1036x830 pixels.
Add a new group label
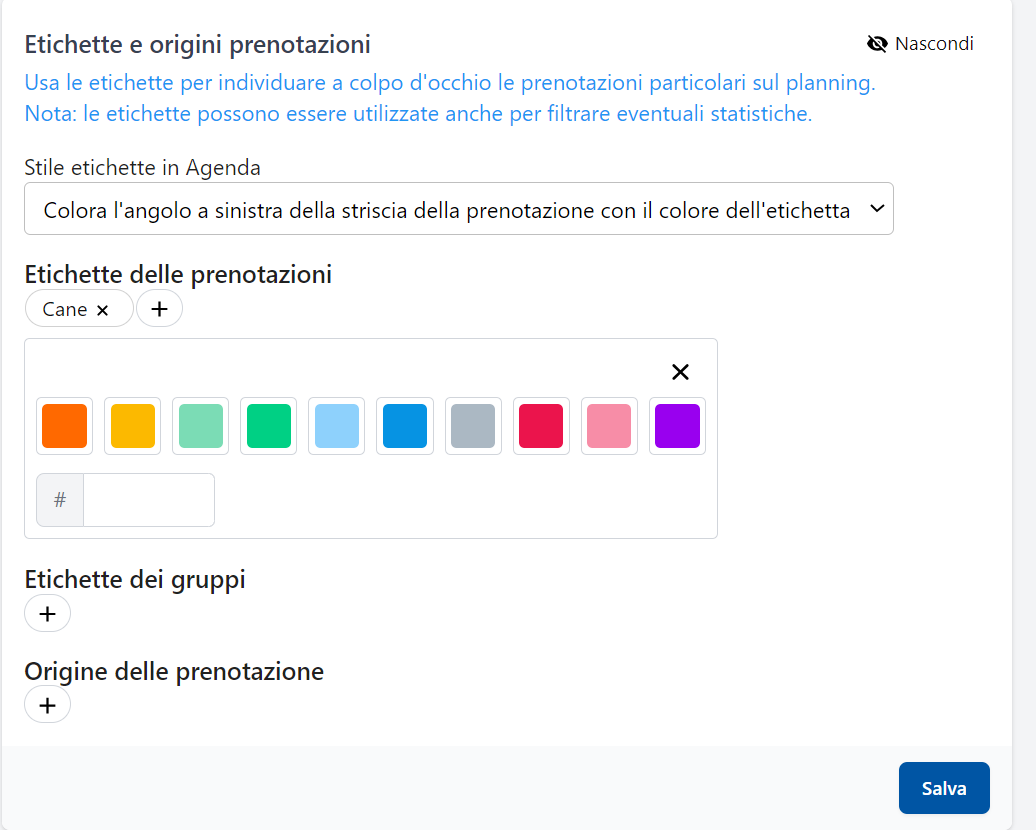[47, 613]
